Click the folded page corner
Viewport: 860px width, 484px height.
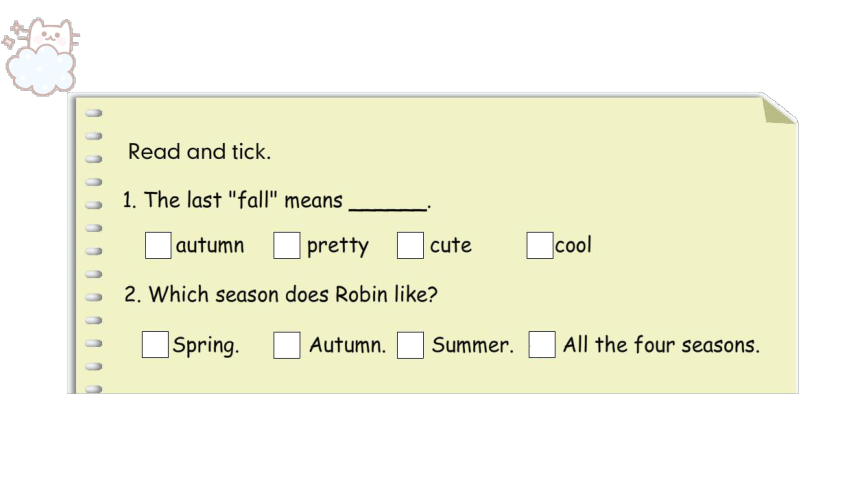[778, 109]
